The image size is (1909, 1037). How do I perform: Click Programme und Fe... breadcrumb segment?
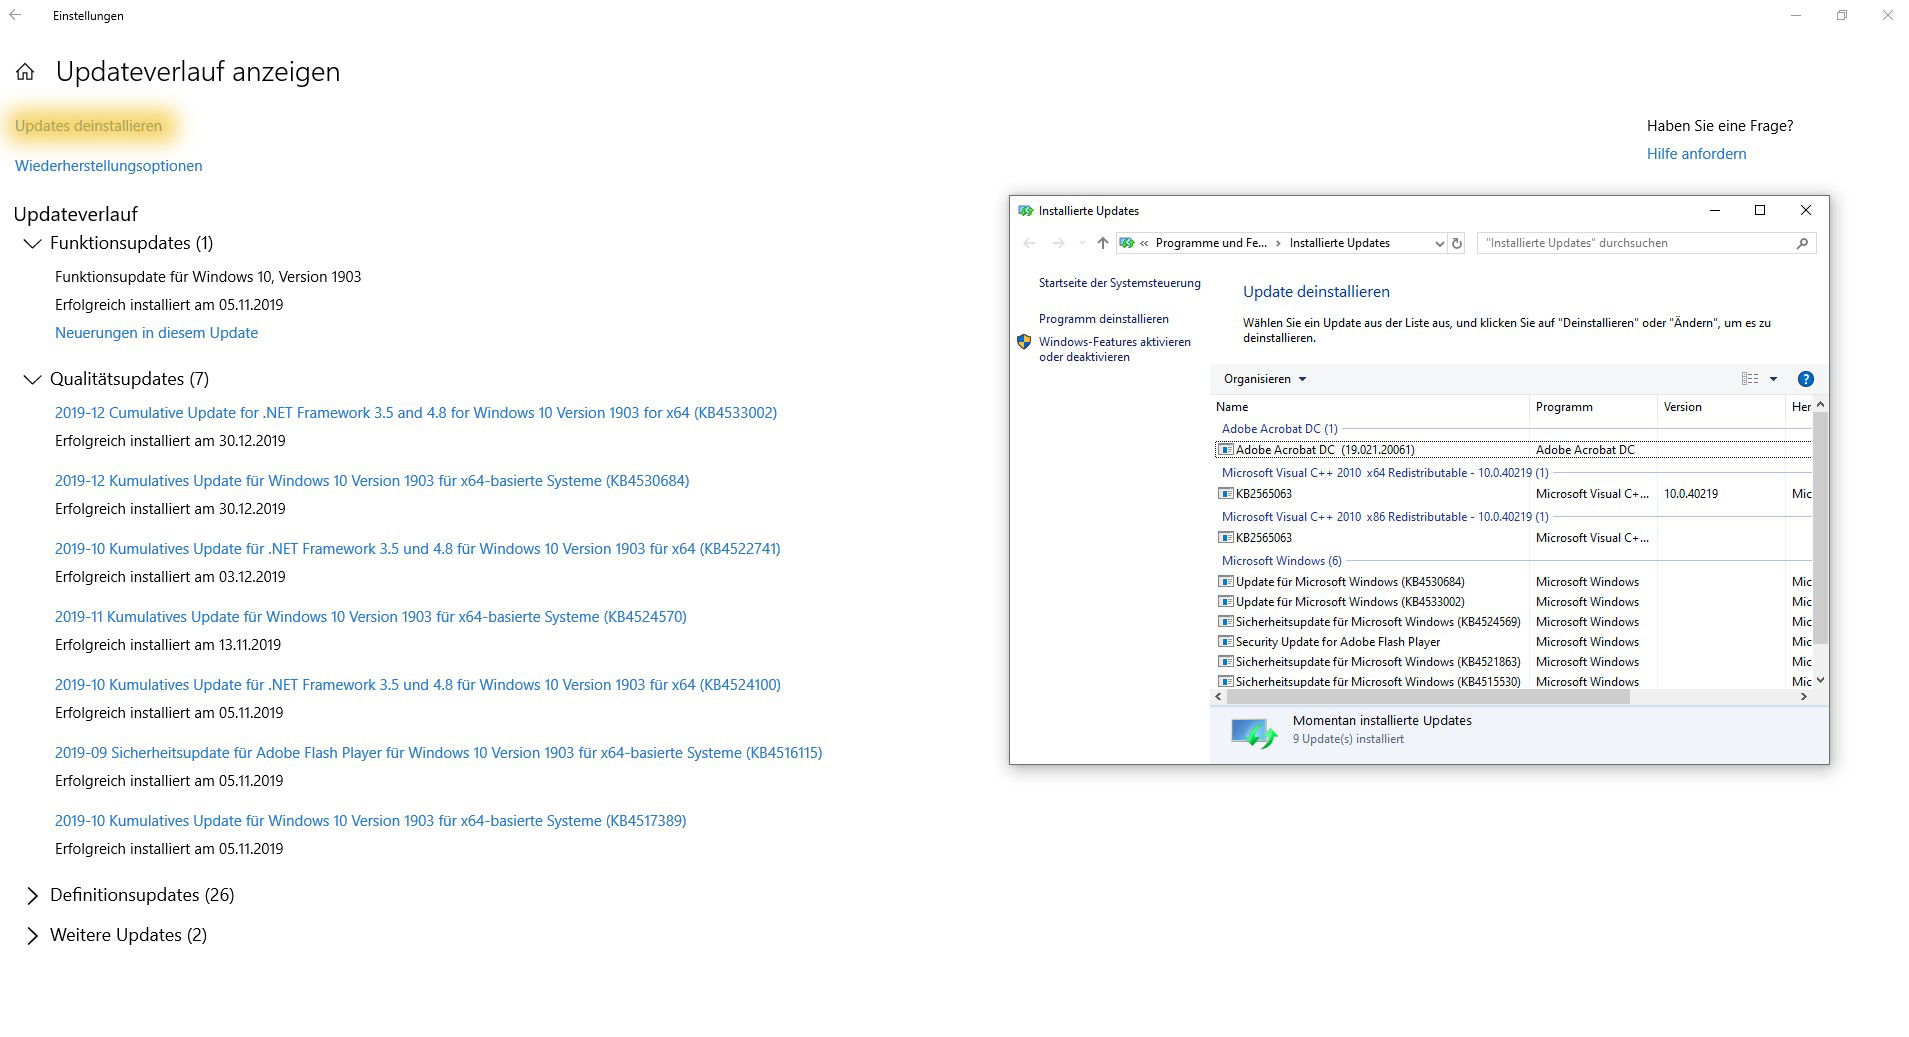tap(1210, 243)
